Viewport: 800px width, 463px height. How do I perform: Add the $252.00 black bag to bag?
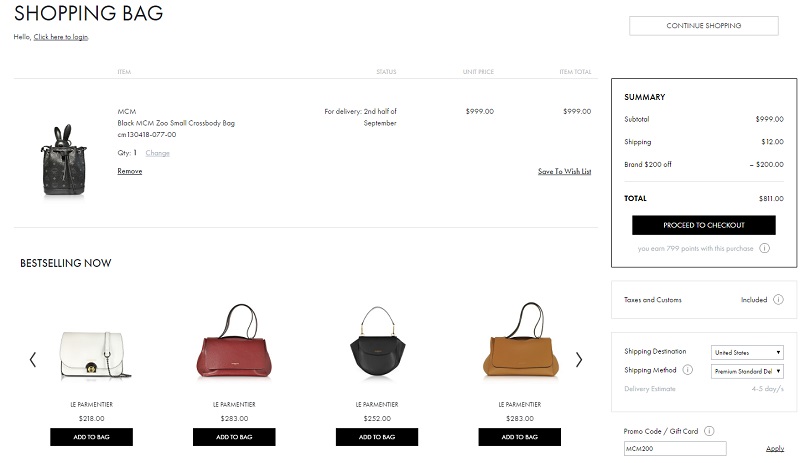click(x=377, y=437)
